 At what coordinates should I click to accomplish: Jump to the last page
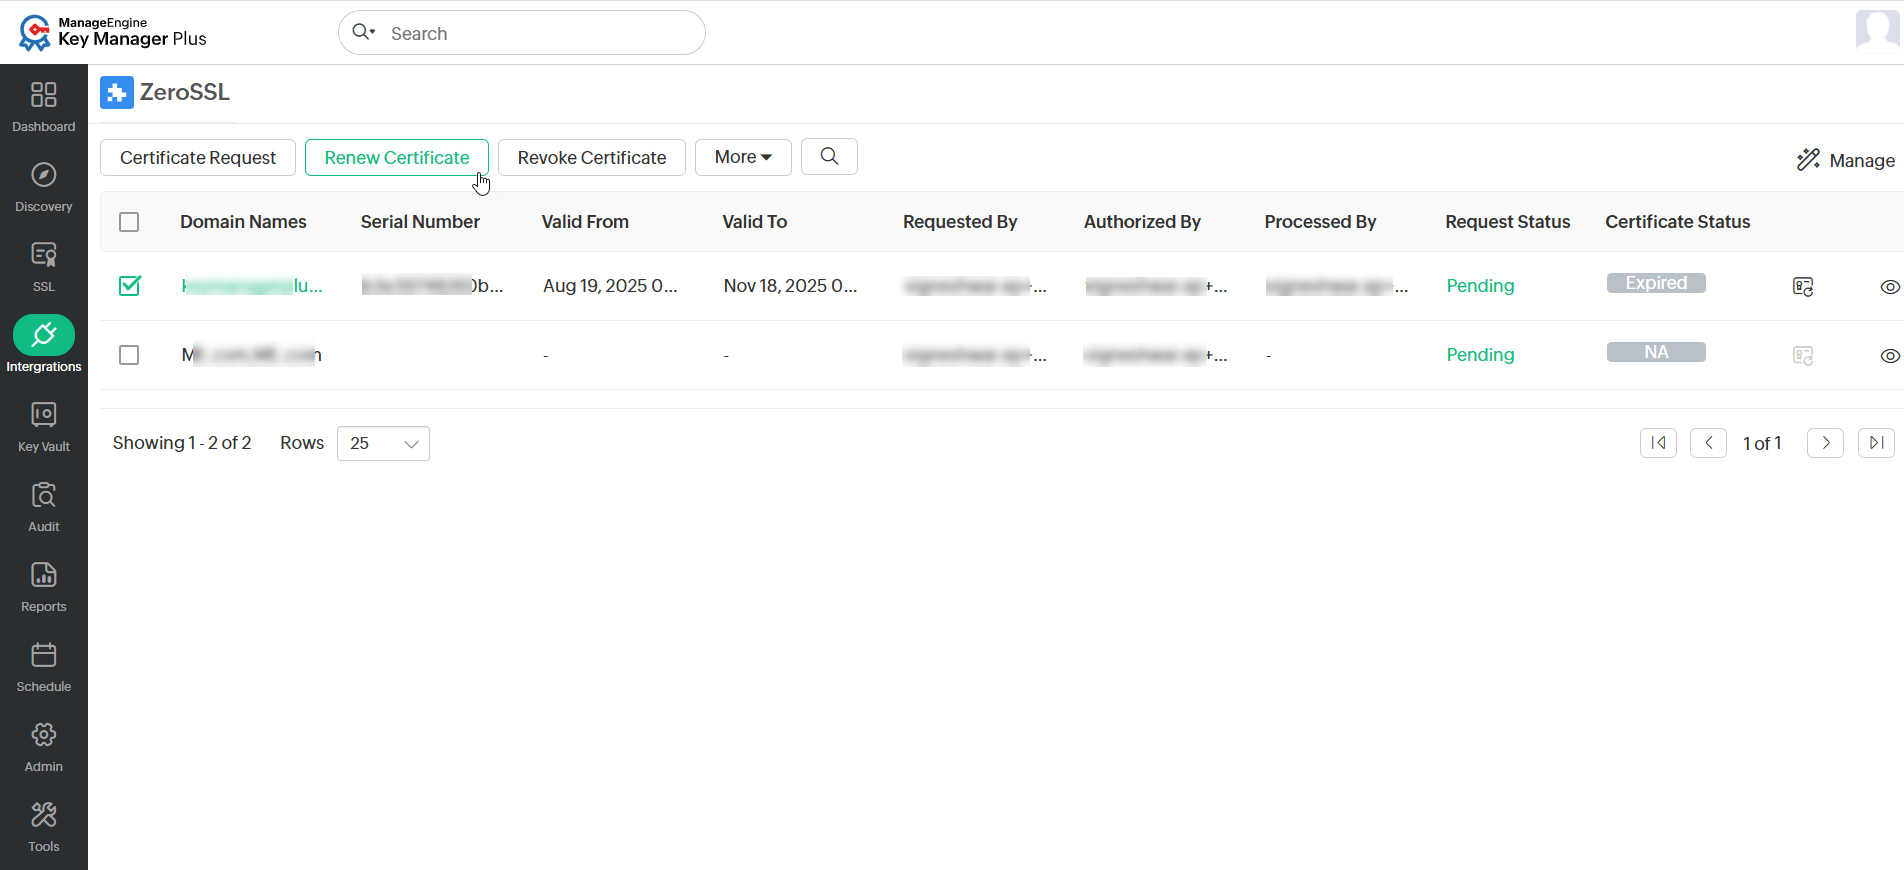1876,443
